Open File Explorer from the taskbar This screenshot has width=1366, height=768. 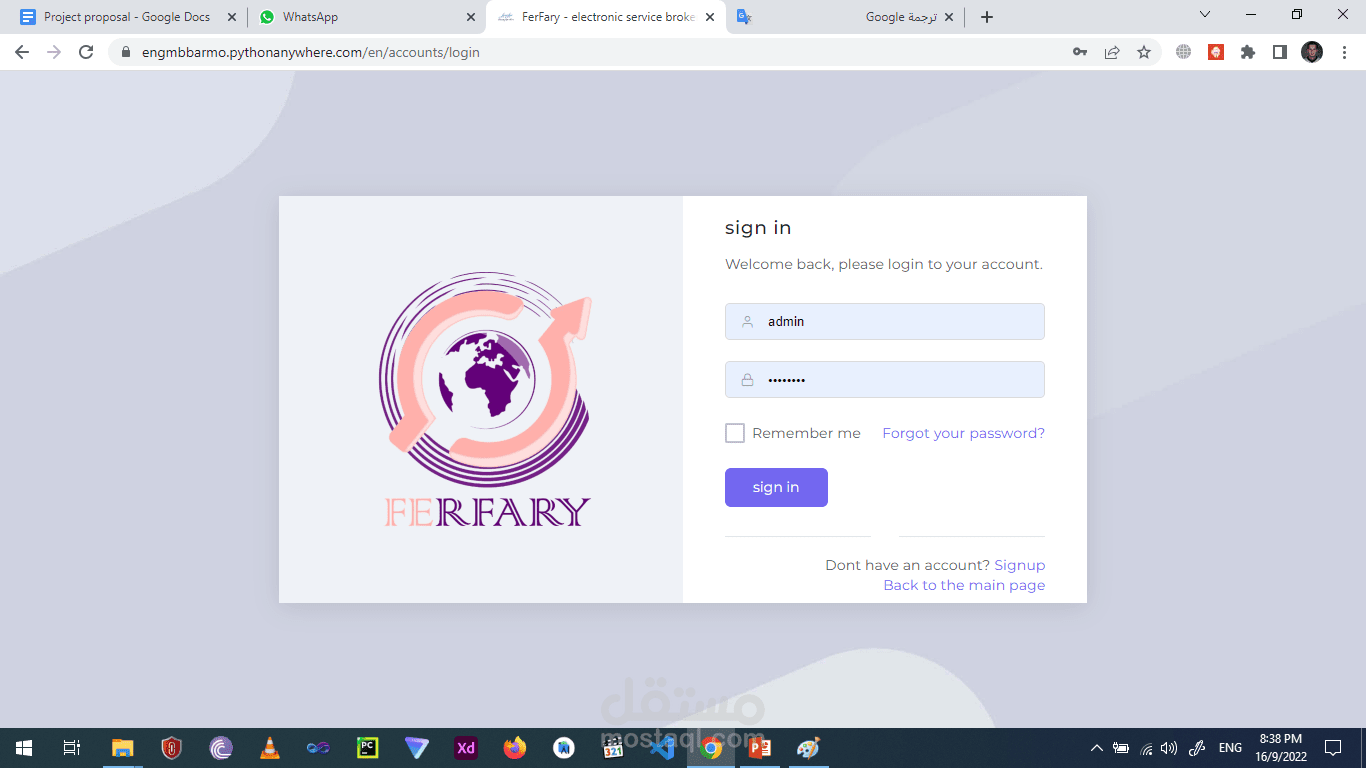click(122, 747)
